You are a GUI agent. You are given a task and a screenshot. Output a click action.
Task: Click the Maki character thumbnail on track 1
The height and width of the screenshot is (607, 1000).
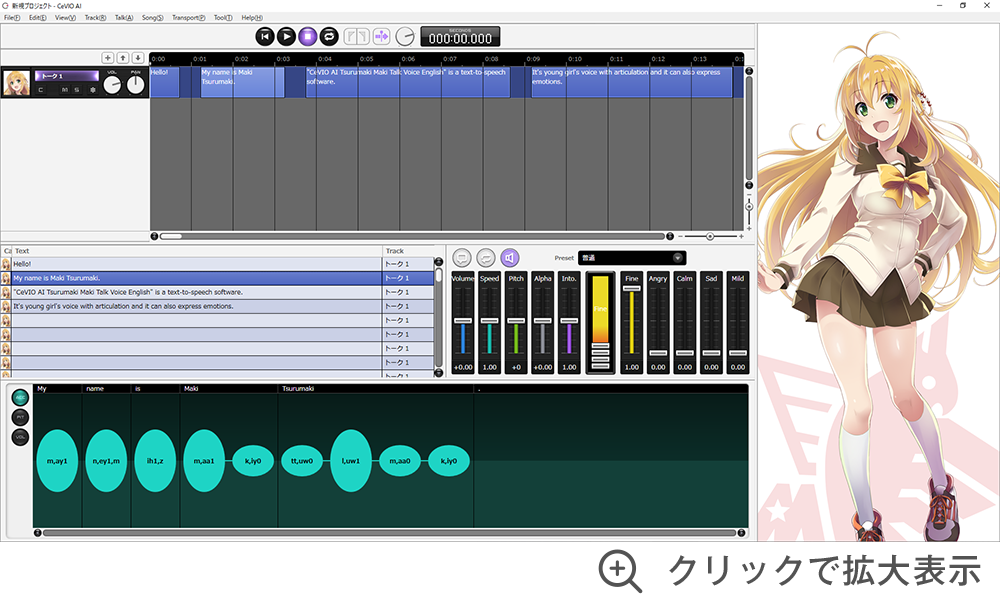click(x=17, y=83)
